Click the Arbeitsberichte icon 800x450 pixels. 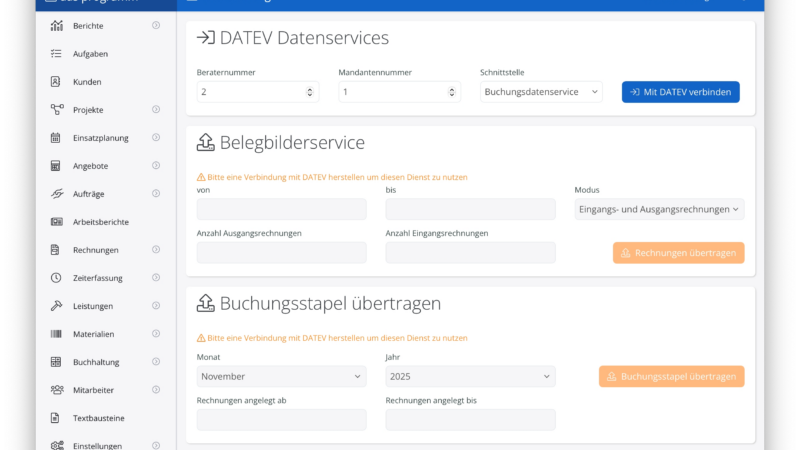pos(57,222)
